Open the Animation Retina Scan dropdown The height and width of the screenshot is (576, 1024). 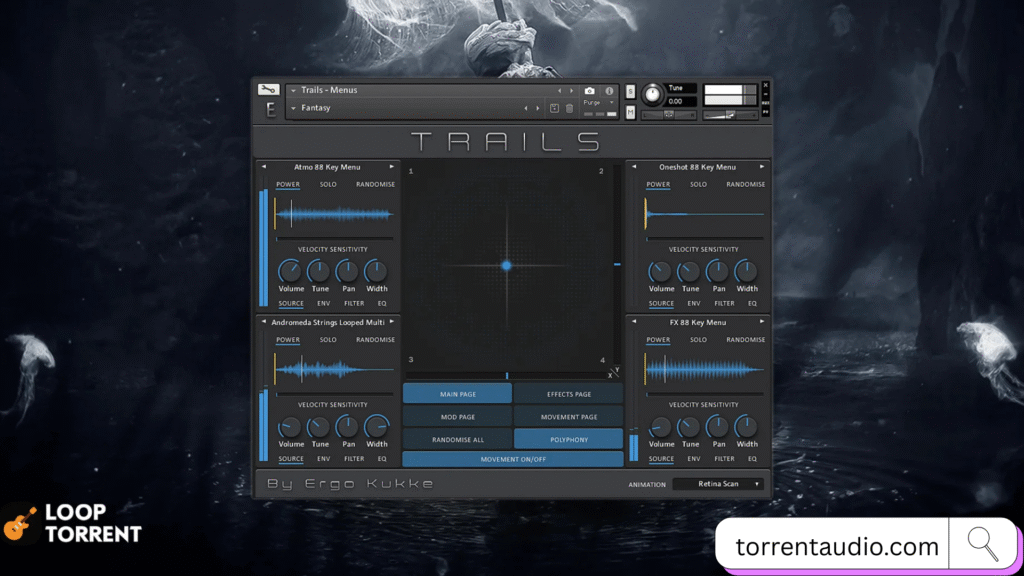click(718, 484)
